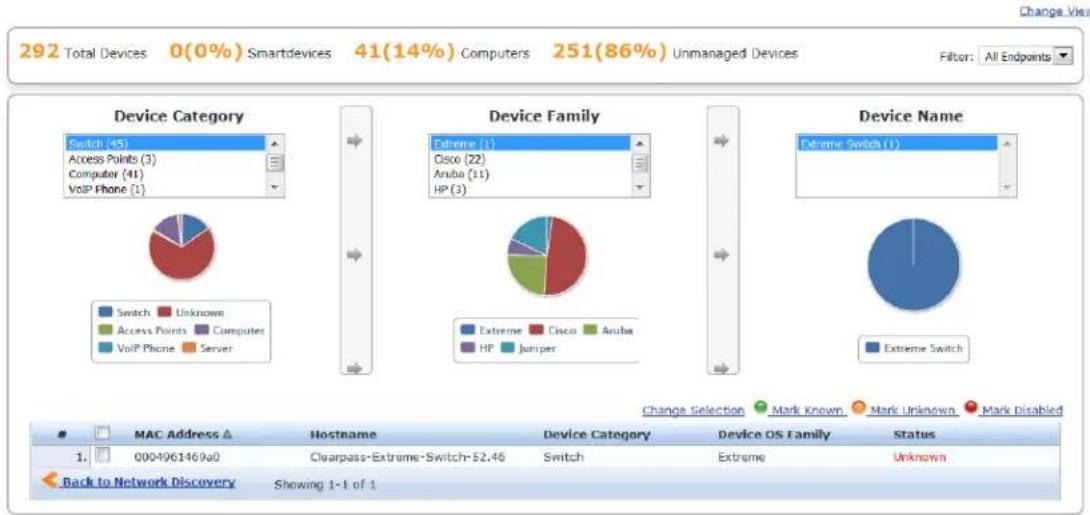Click the Device Family list scroll-up arrow
This screenshot has width=1090, height=515.
(641, 143)
